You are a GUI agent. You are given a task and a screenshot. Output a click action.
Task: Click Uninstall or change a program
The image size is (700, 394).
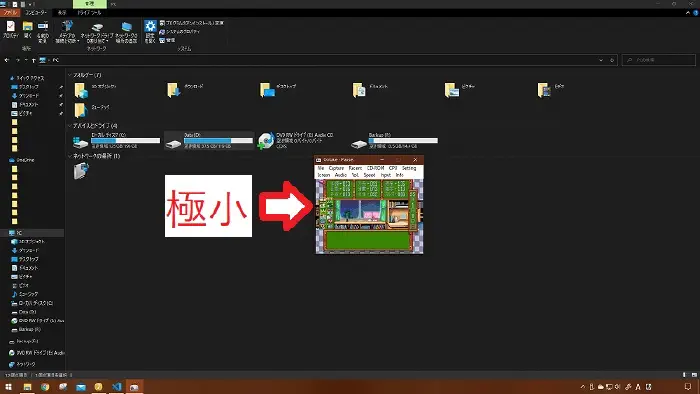(x=192, y=23)
